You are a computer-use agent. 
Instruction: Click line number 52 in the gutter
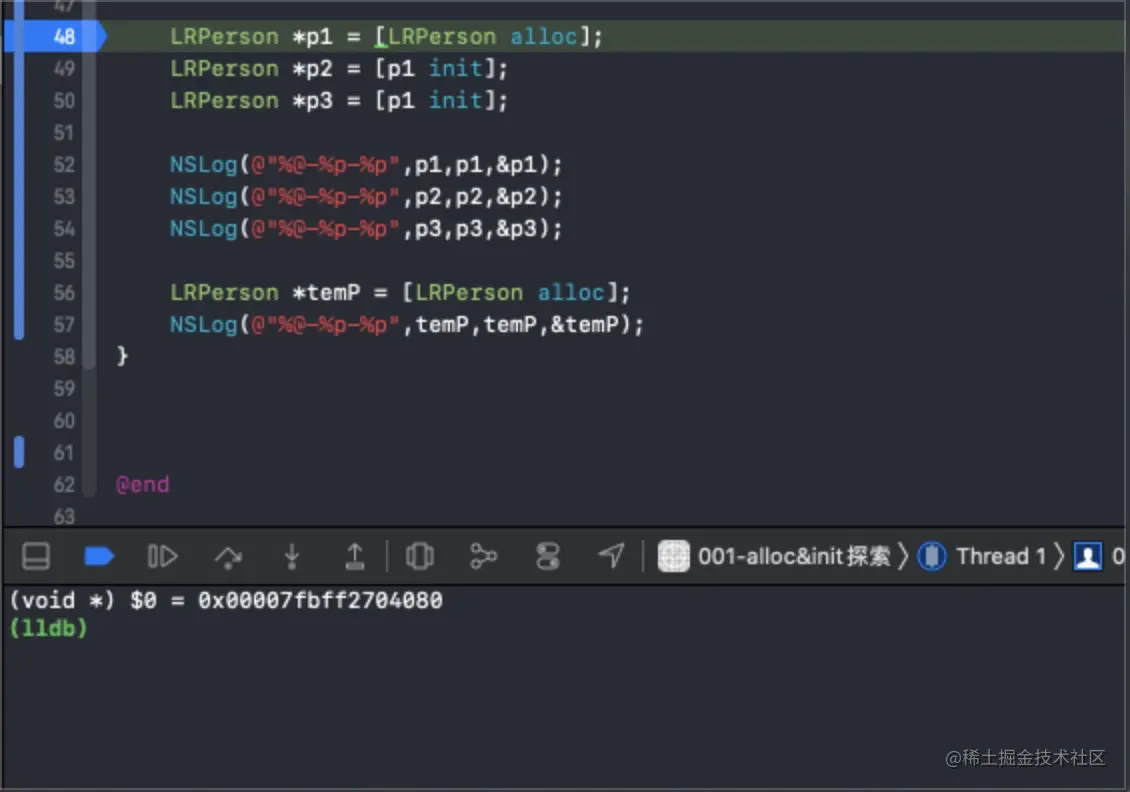pyautogui.click(x=64, y=164)
